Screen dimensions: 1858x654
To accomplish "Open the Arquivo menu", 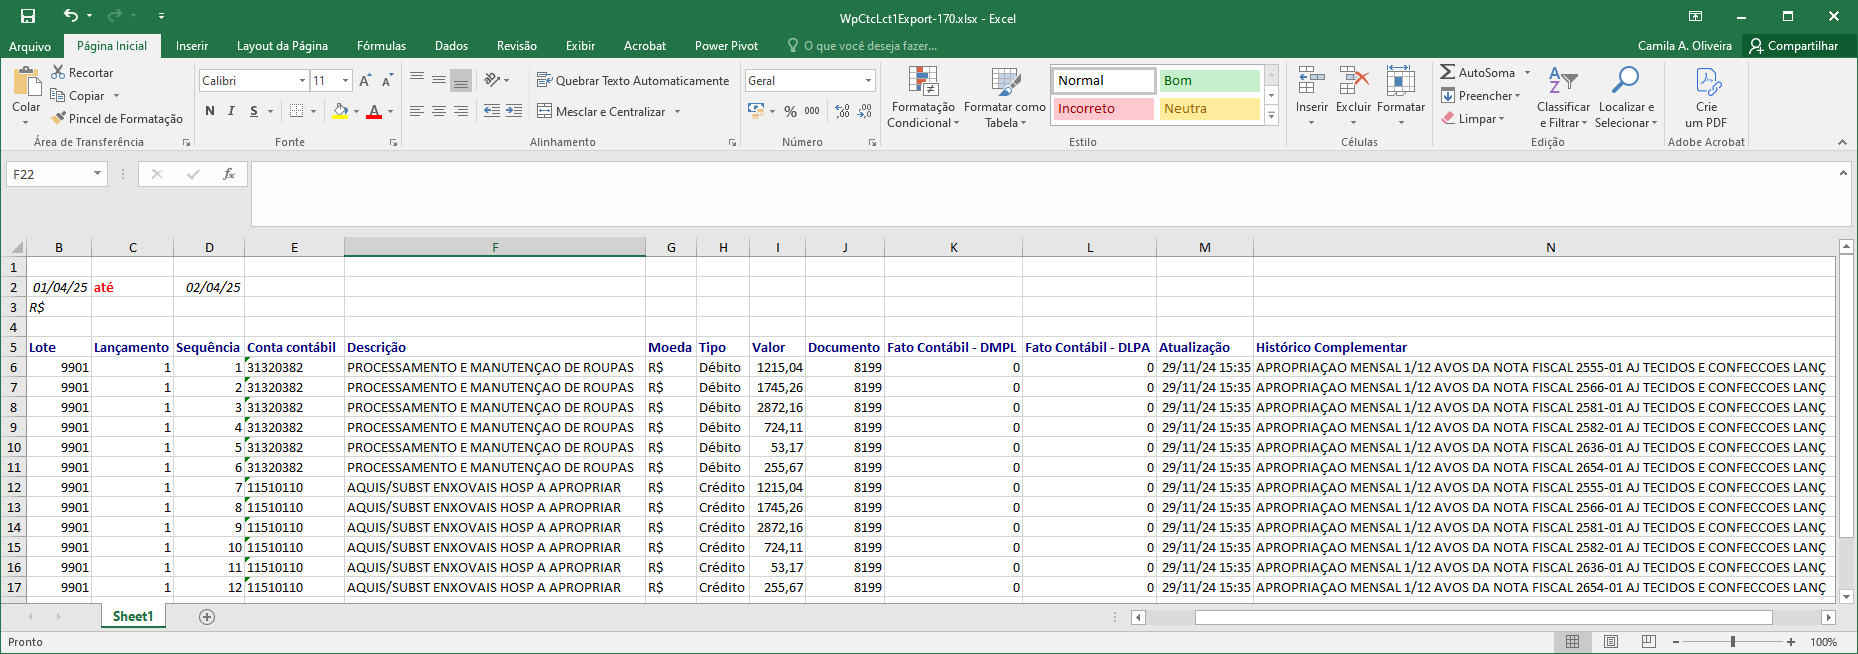I will (x=30, y=46).
